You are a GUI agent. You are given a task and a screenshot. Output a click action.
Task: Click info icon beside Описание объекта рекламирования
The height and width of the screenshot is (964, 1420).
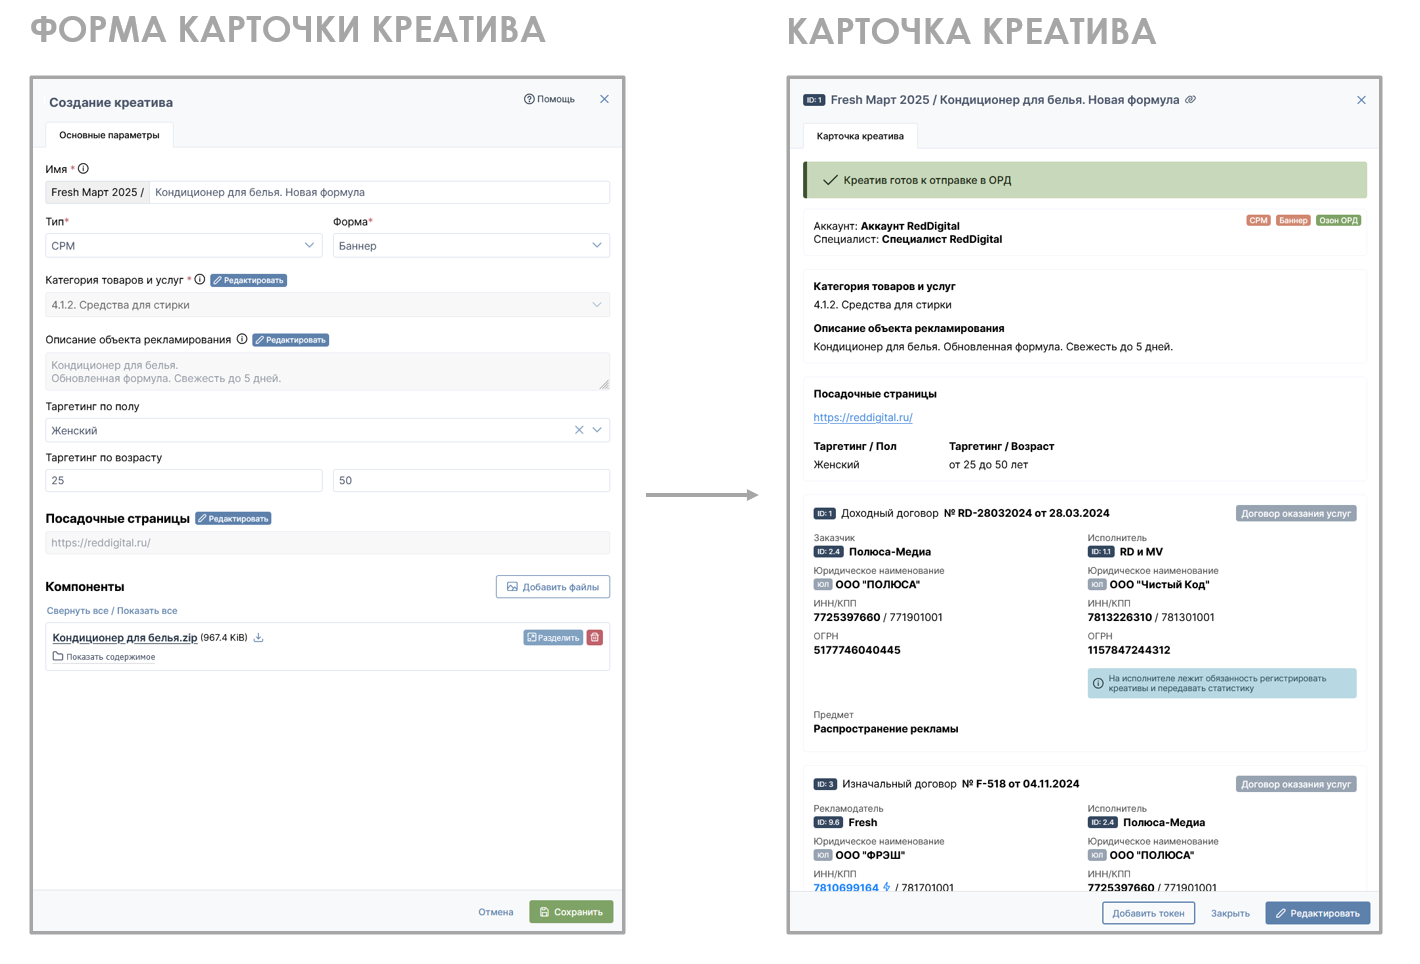pyautogui.click(x=242, y=339)
